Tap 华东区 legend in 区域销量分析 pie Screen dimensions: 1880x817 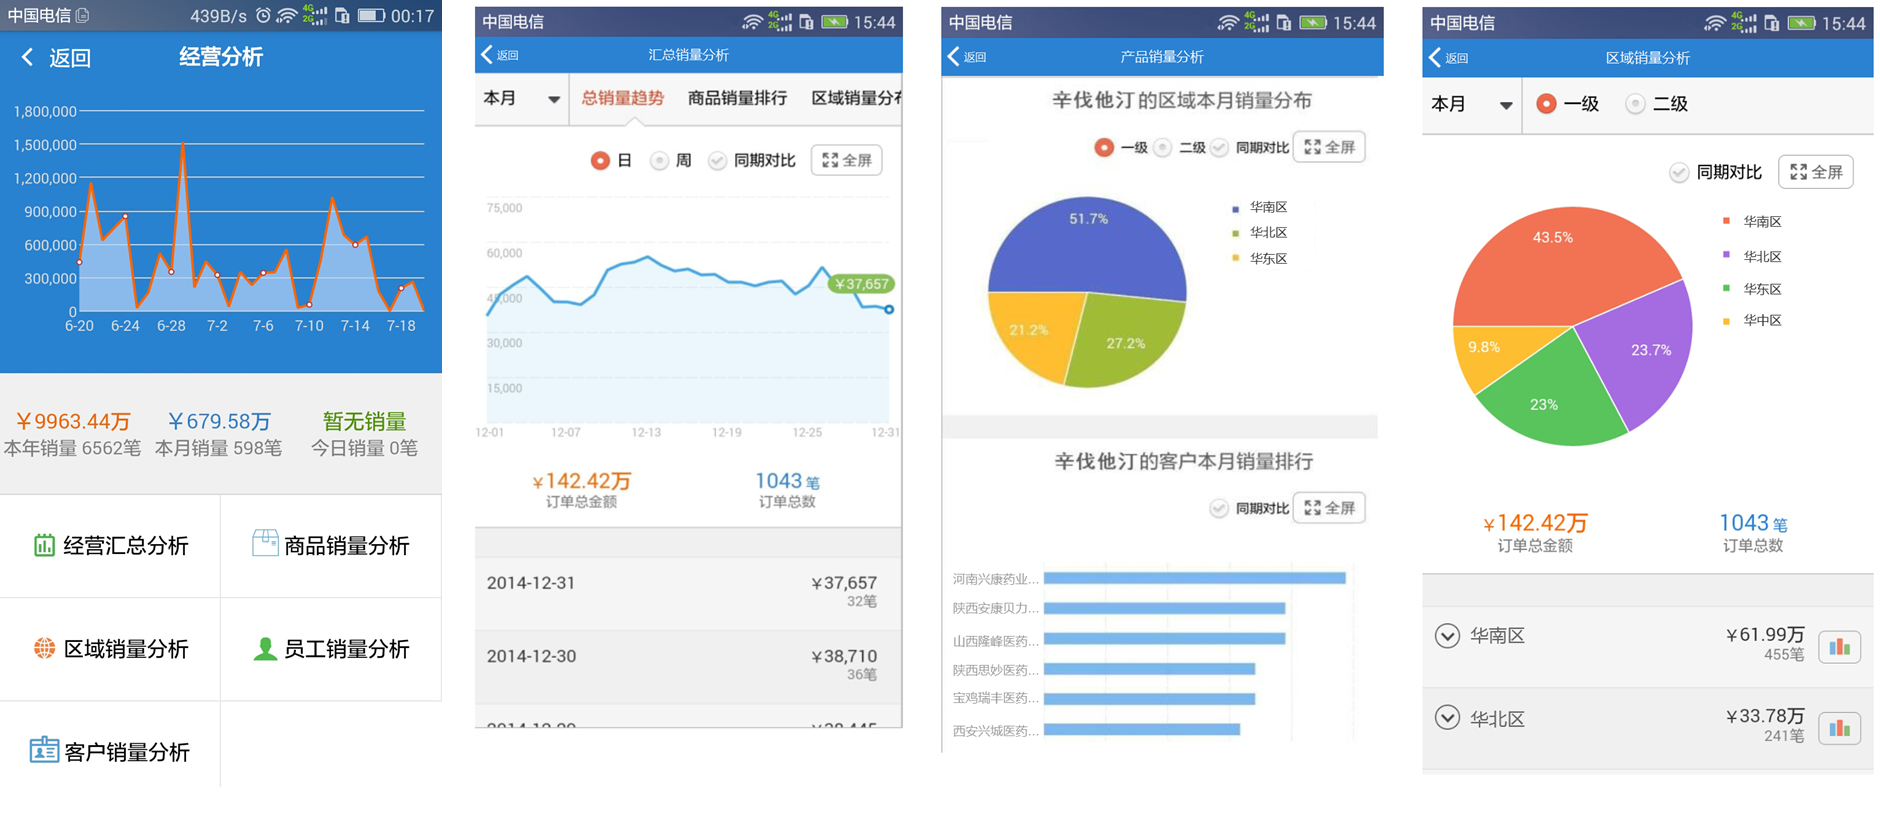1752,289
